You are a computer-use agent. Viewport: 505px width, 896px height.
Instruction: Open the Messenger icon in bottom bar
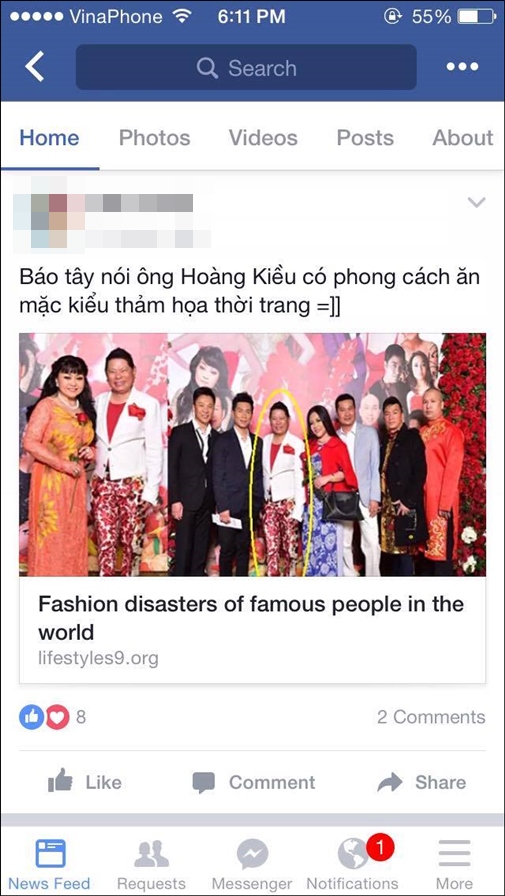(x=252, y=854)
